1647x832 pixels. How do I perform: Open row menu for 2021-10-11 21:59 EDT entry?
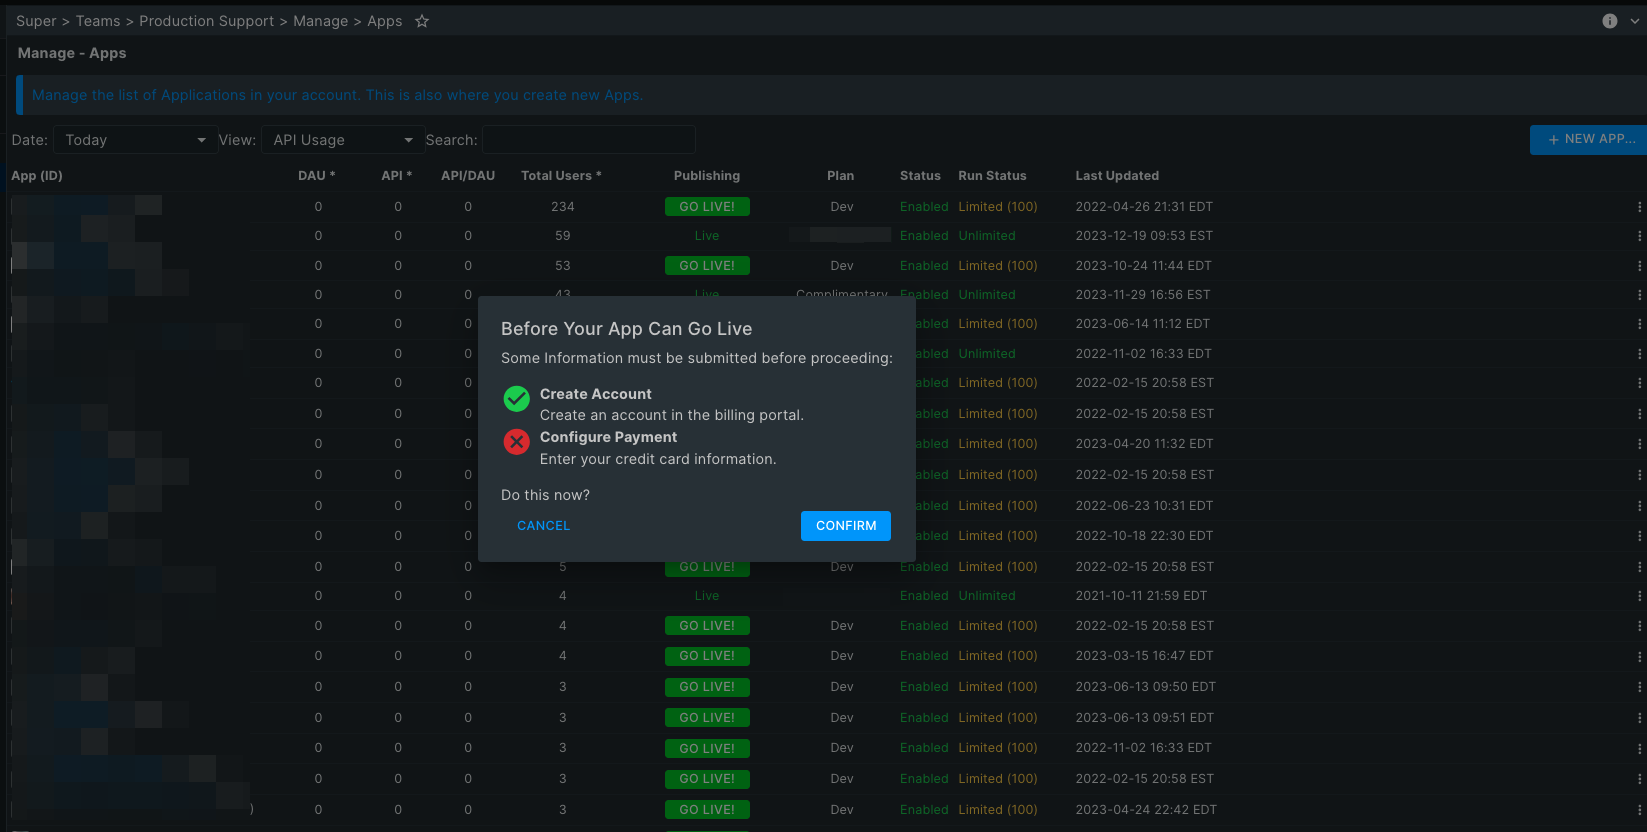coord(1639,596)
